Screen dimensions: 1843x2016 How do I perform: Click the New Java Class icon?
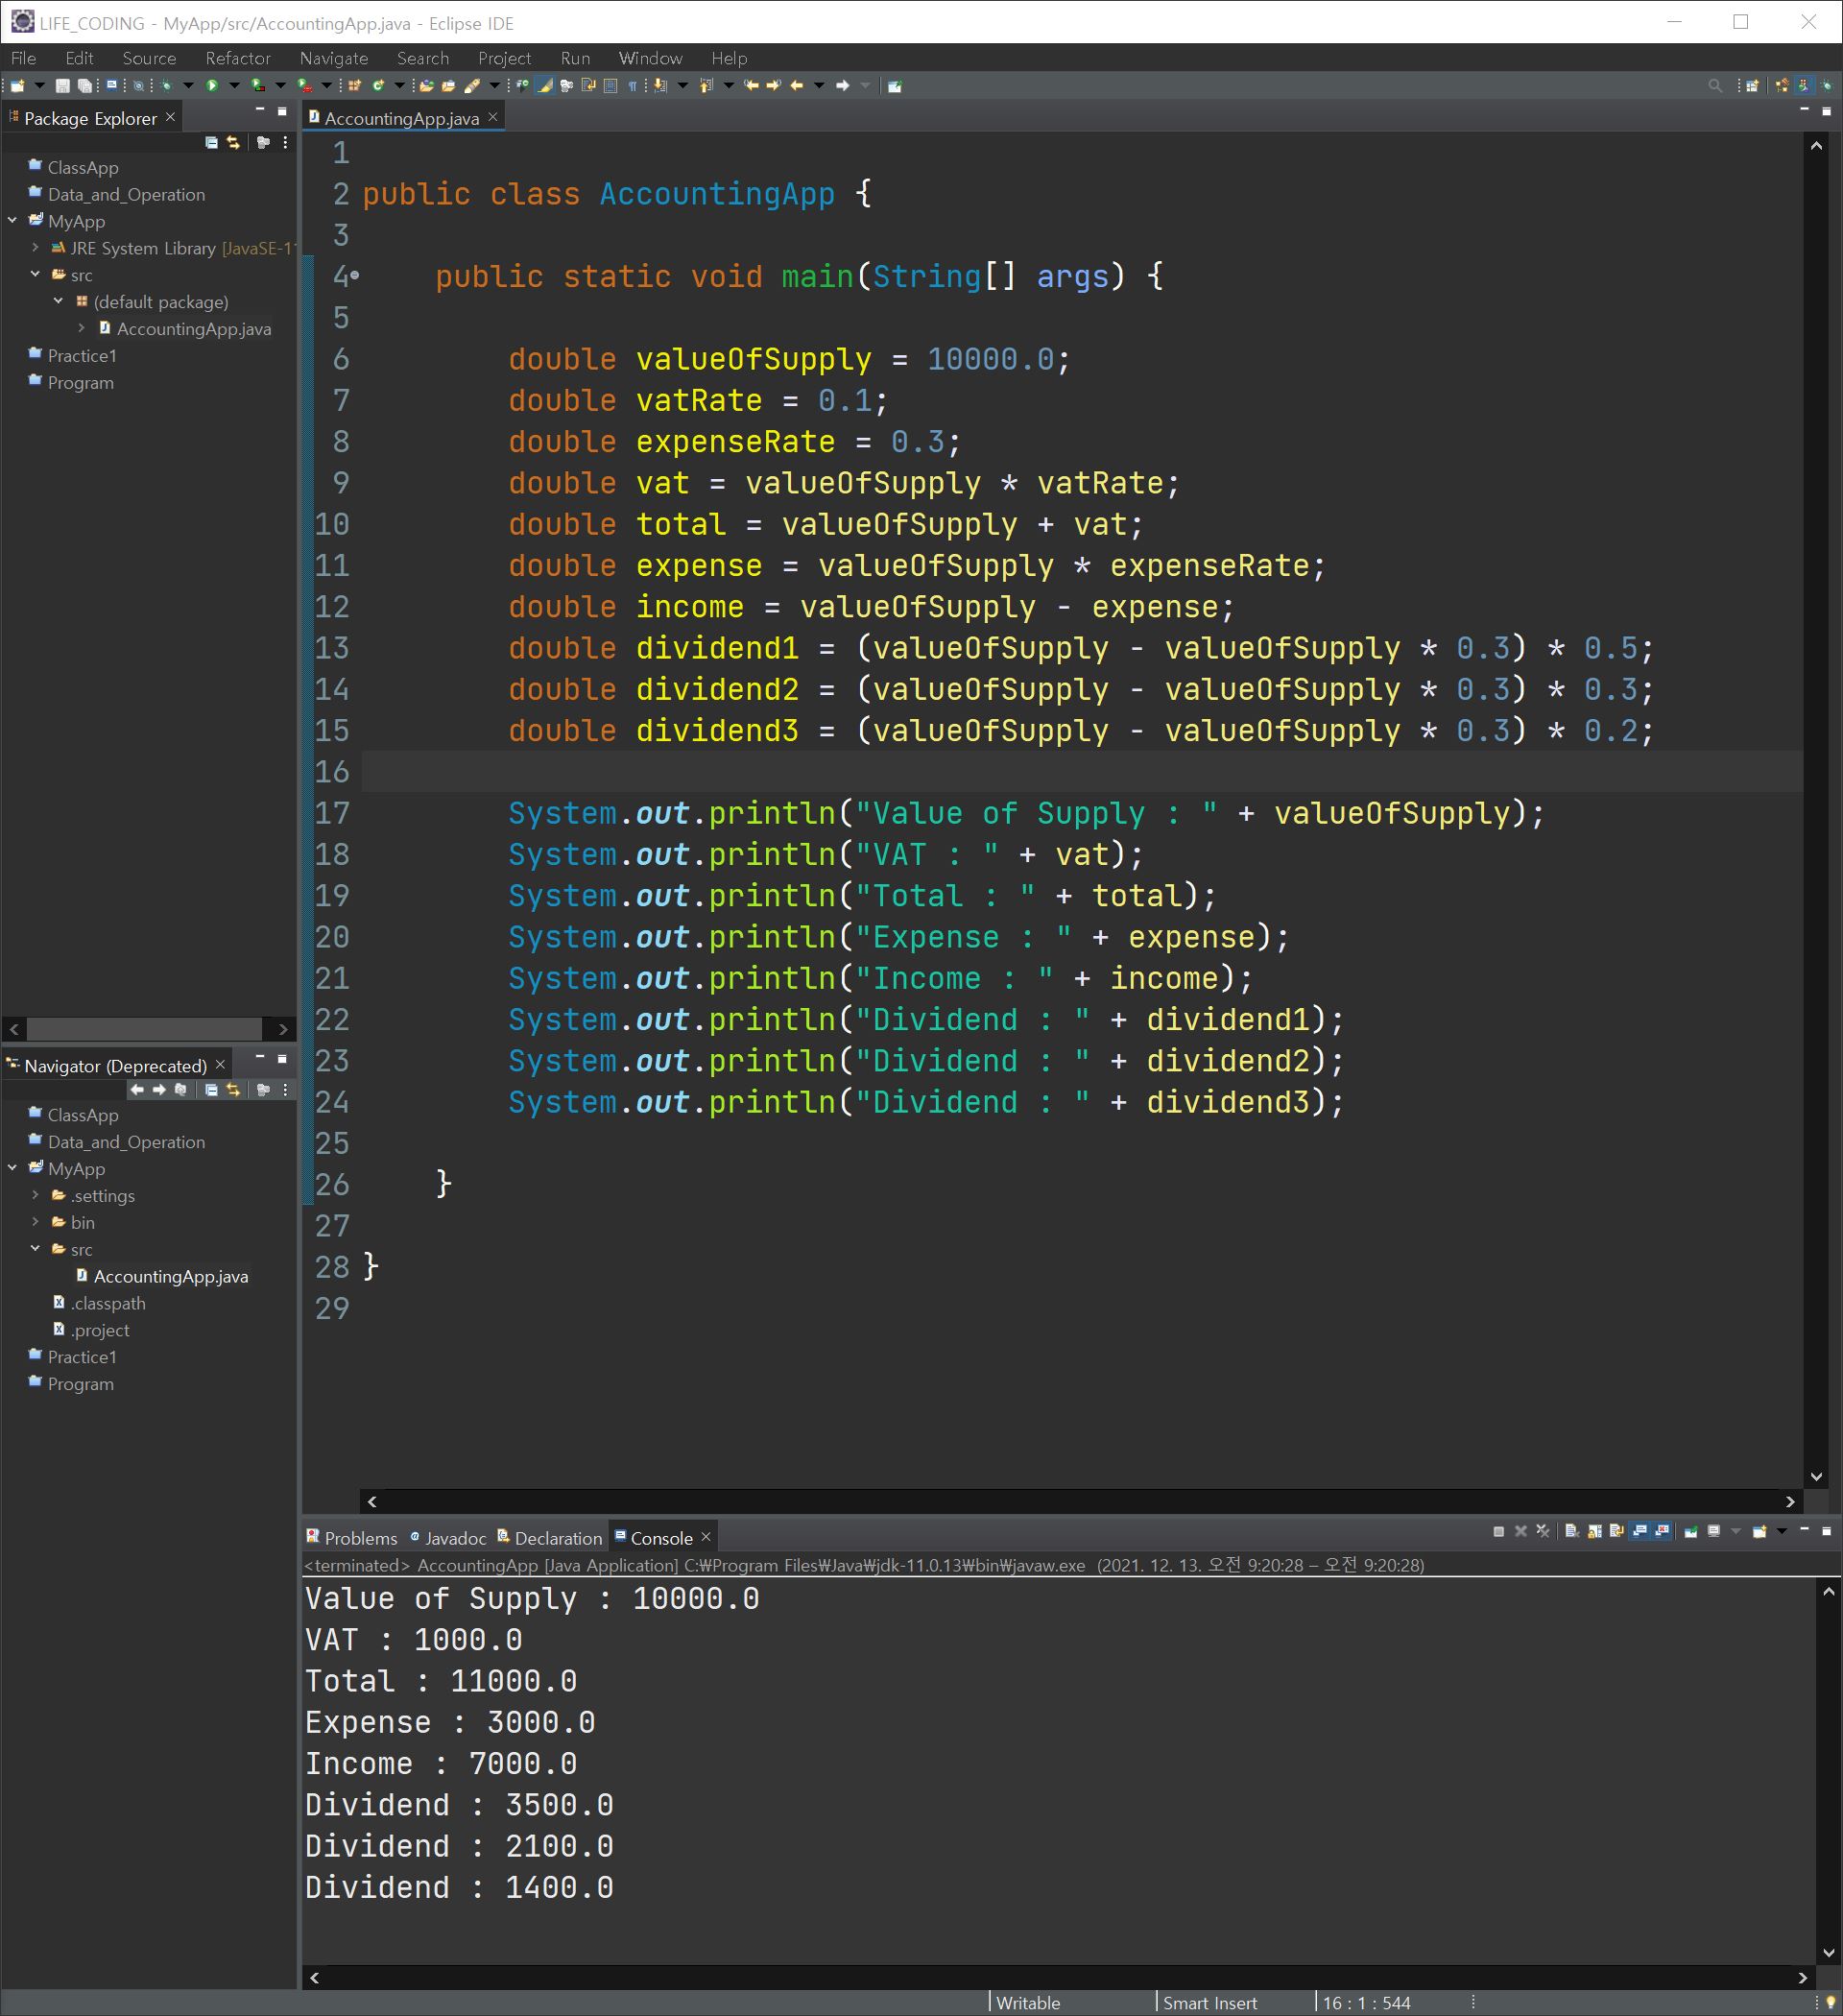click(x=378, y=86)
